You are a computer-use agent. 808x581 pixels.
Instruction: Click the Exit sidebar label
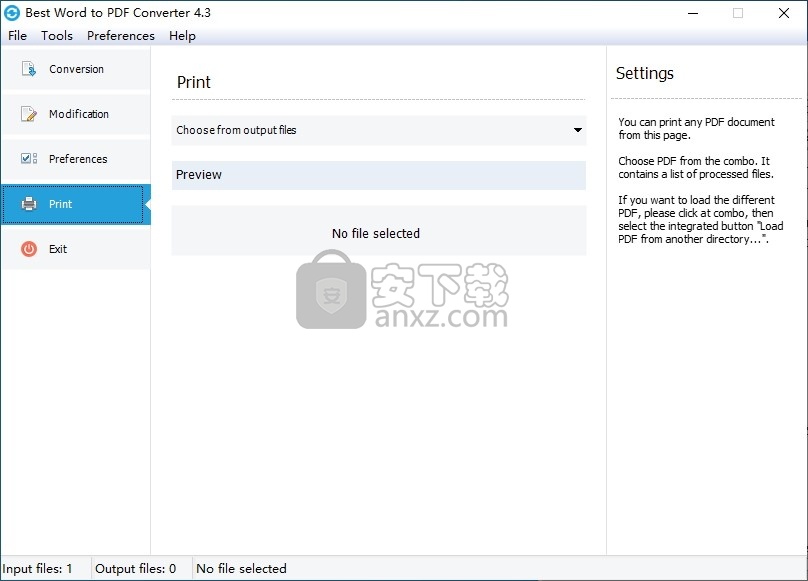click(58, 249)
